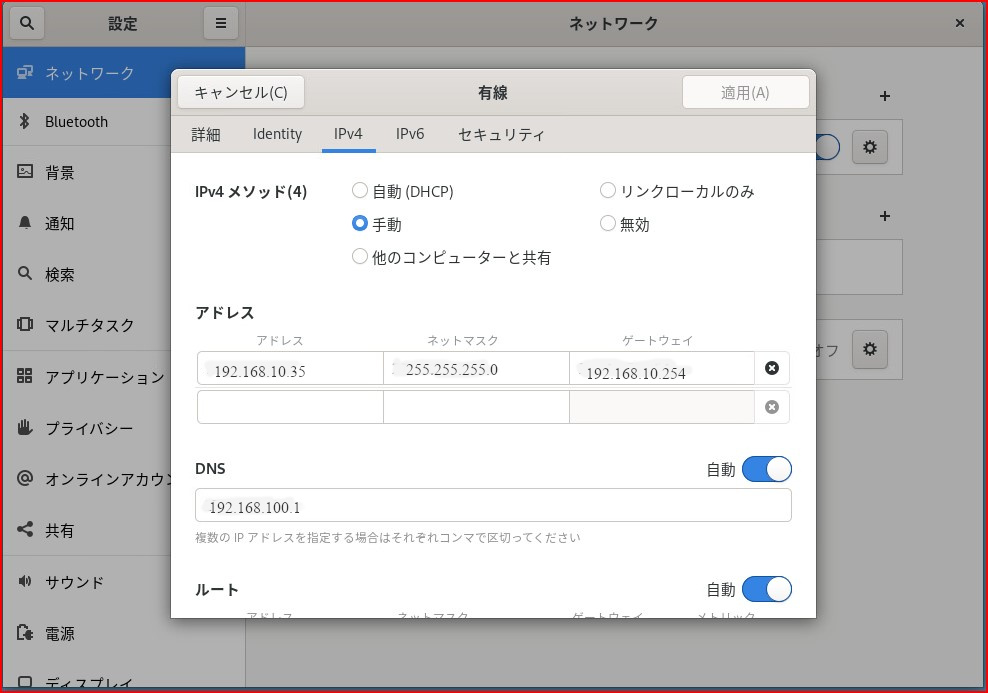988x693 pixels.
Task: Click the キャンセル(C) button
Action: (x=241, y=93)
